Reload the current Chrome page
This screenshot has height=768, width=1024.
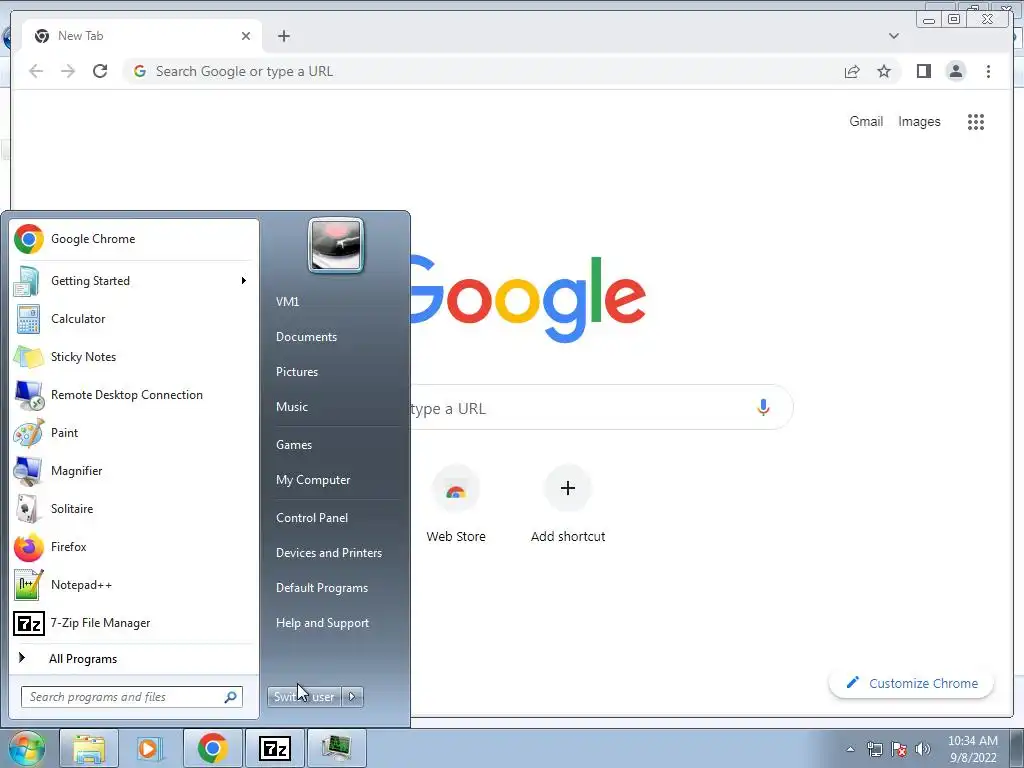(x=100, y=71)
